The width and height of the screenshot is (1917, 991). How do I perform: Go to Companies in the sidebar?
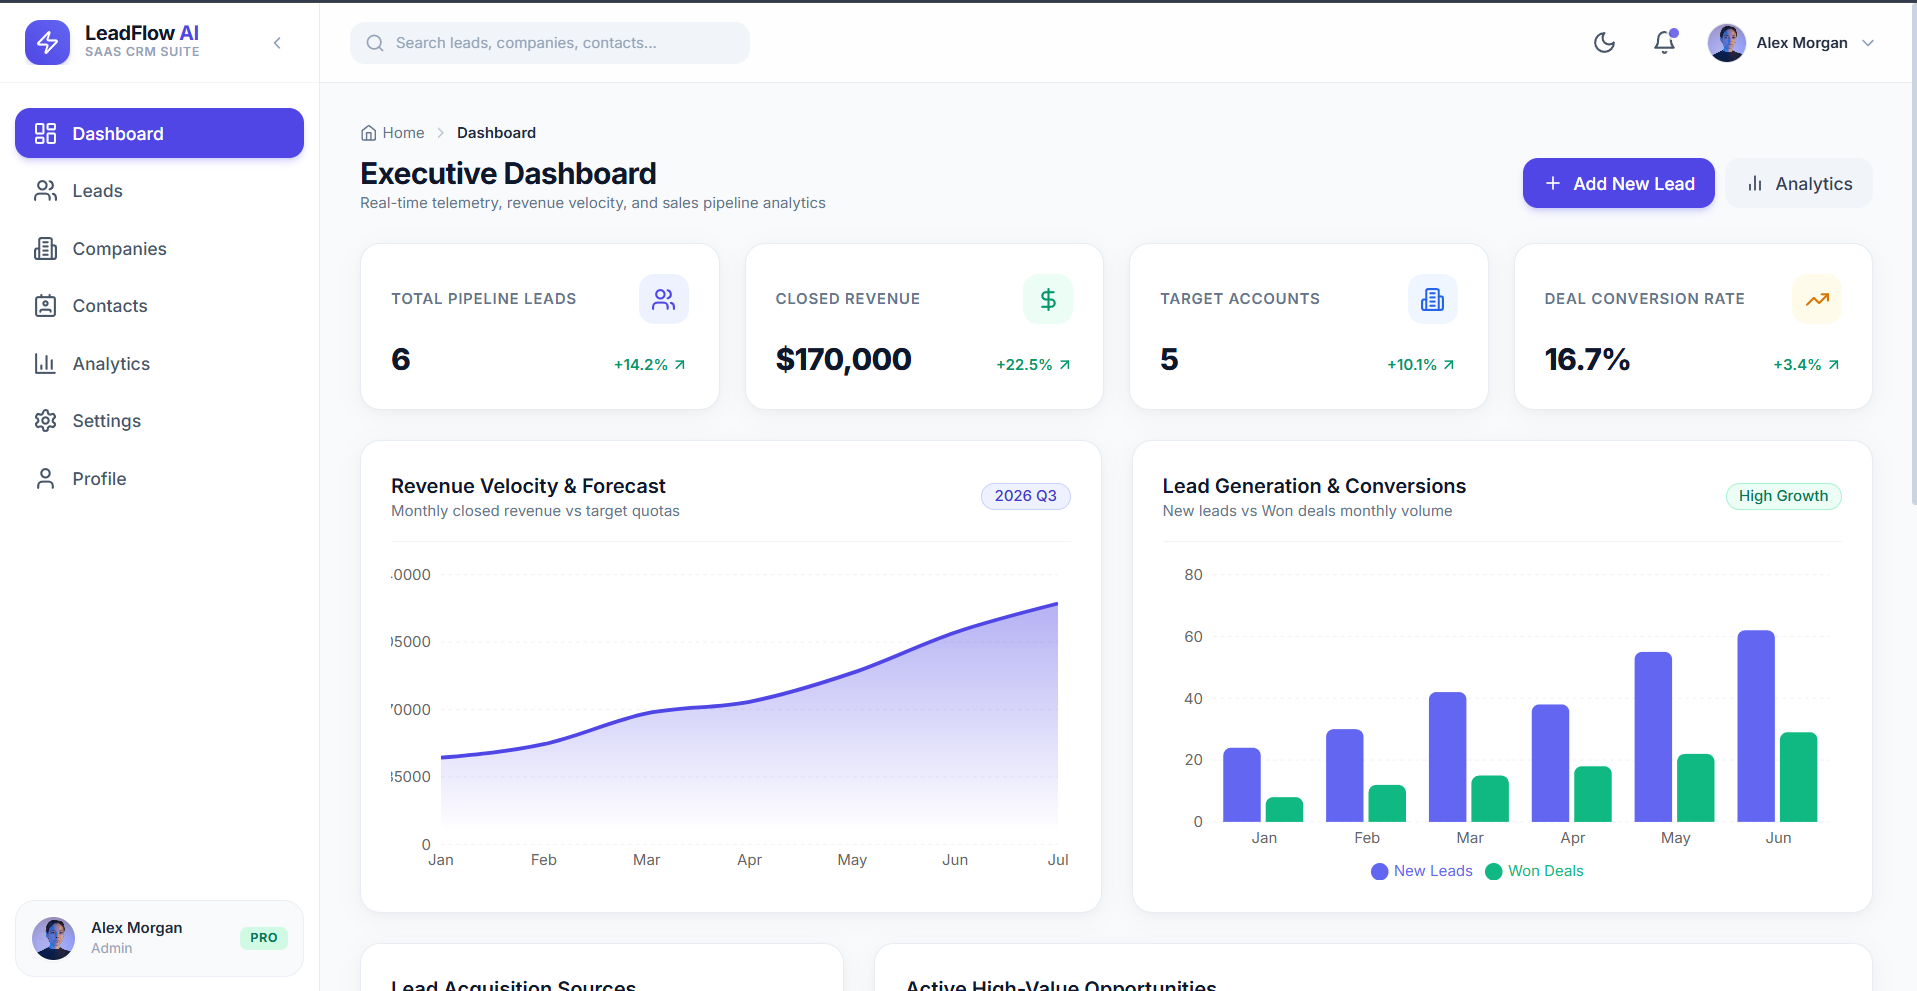click(x=159, y=249)
